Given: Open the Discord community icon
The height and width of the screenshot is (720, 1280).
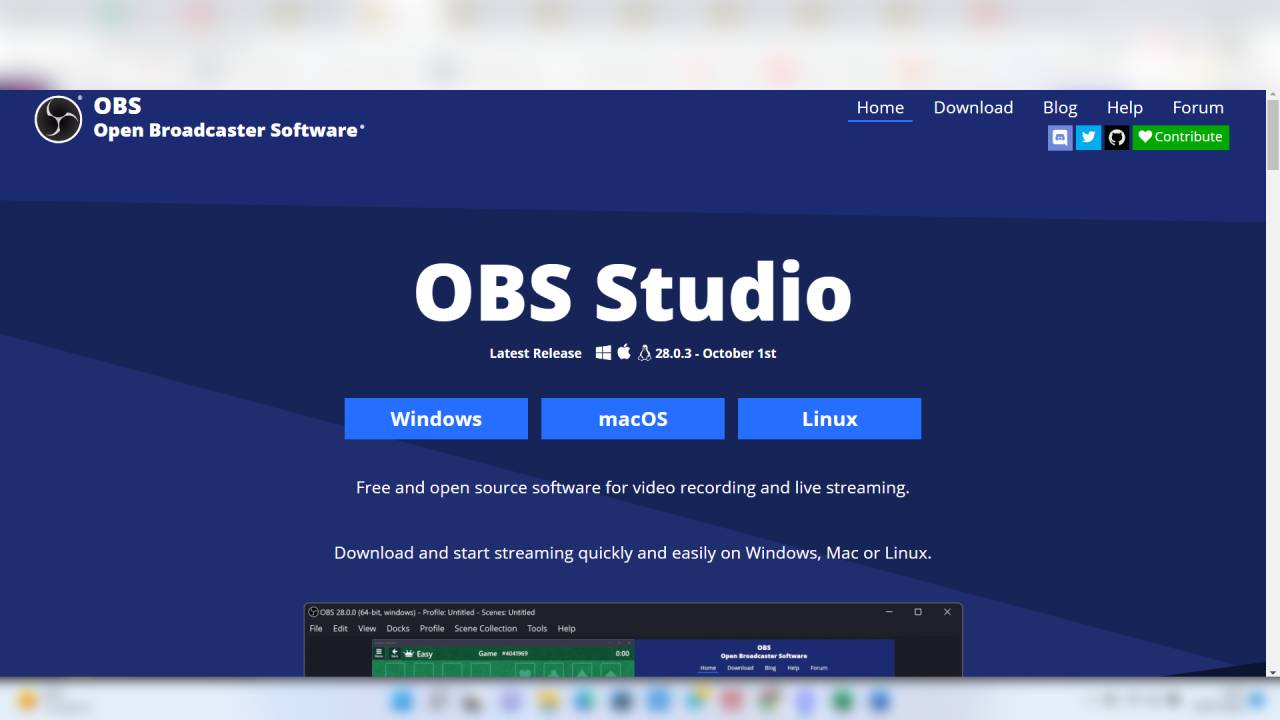Looking at the screenshot, I should (x=1060, y=137).
